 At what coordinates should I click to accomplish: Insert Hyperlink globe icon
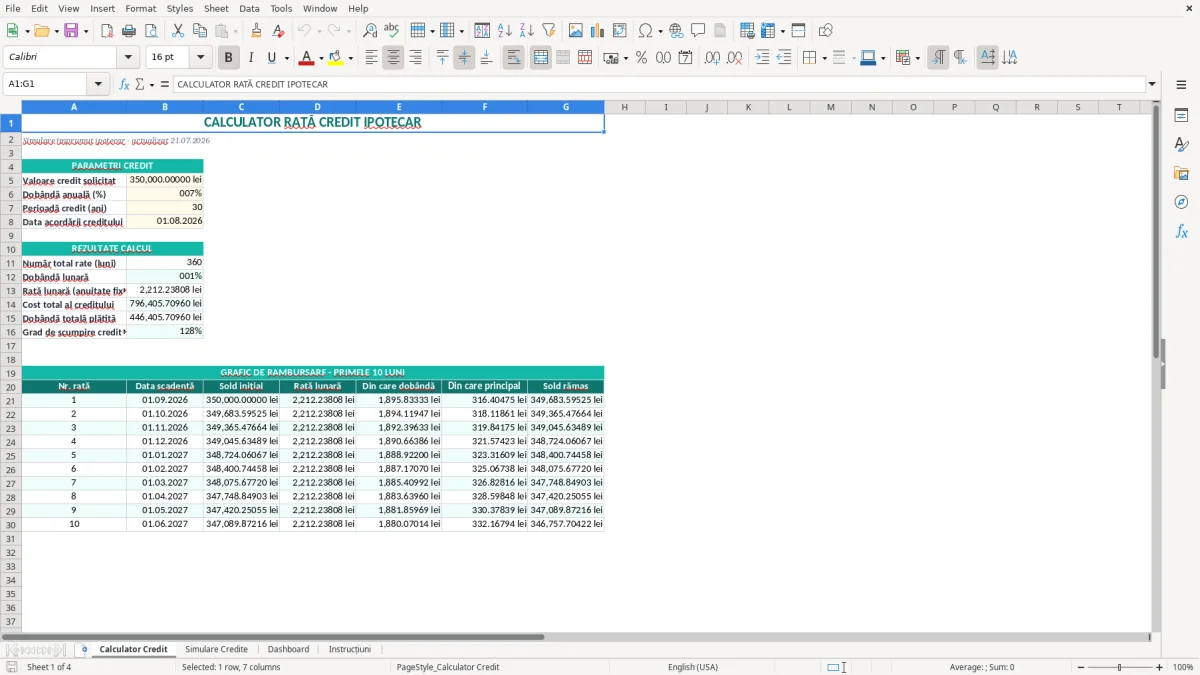676,31
